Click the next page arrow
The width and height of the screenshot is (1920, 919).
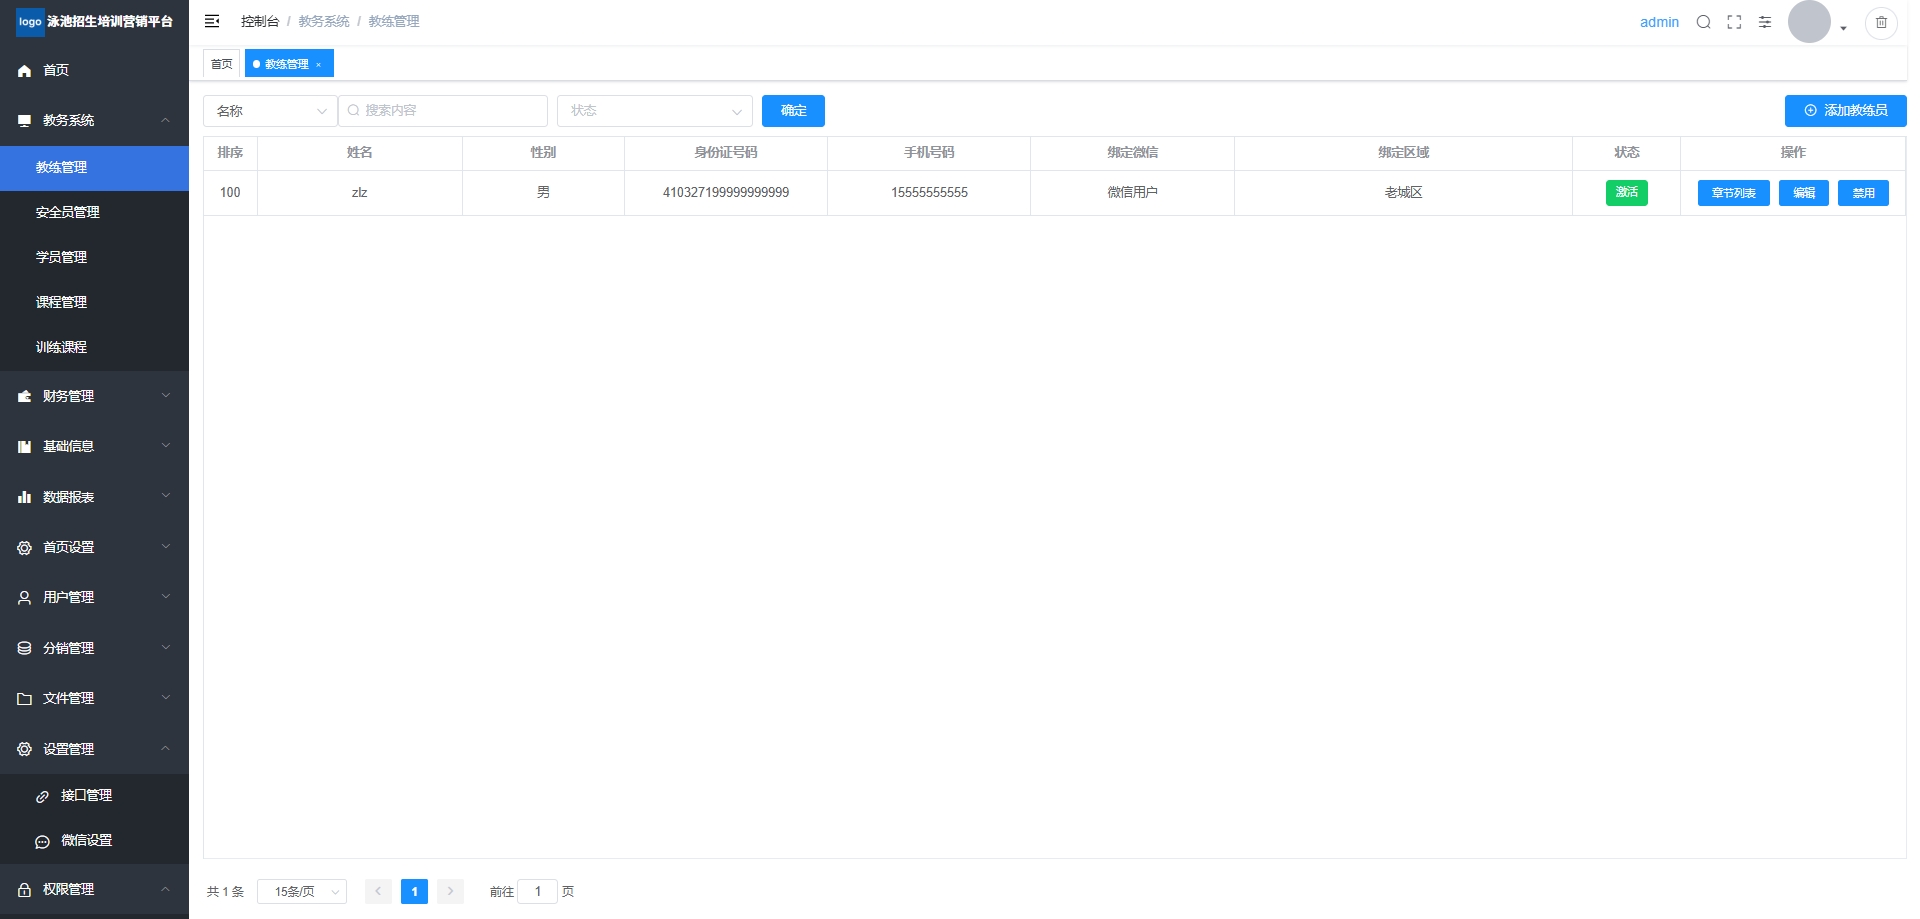[450, 891]
